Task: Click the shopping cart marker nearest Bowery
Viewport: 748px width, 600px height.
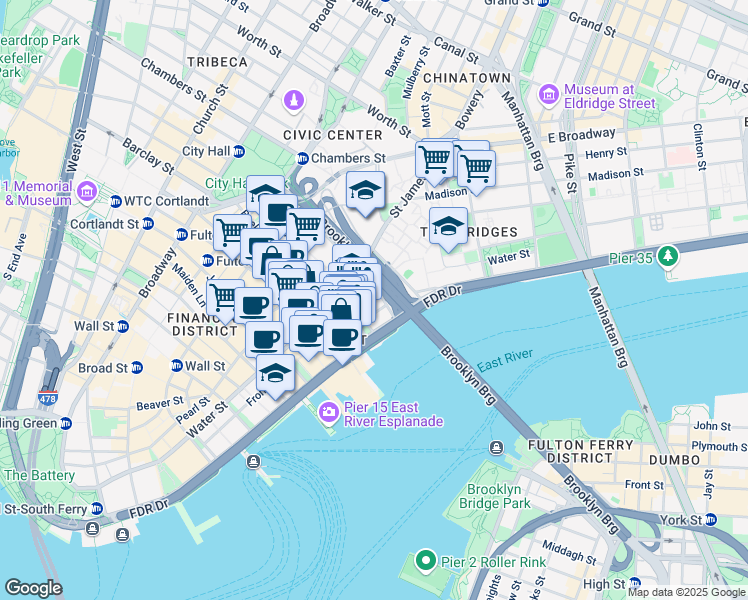Action: [x=434, y=161]
